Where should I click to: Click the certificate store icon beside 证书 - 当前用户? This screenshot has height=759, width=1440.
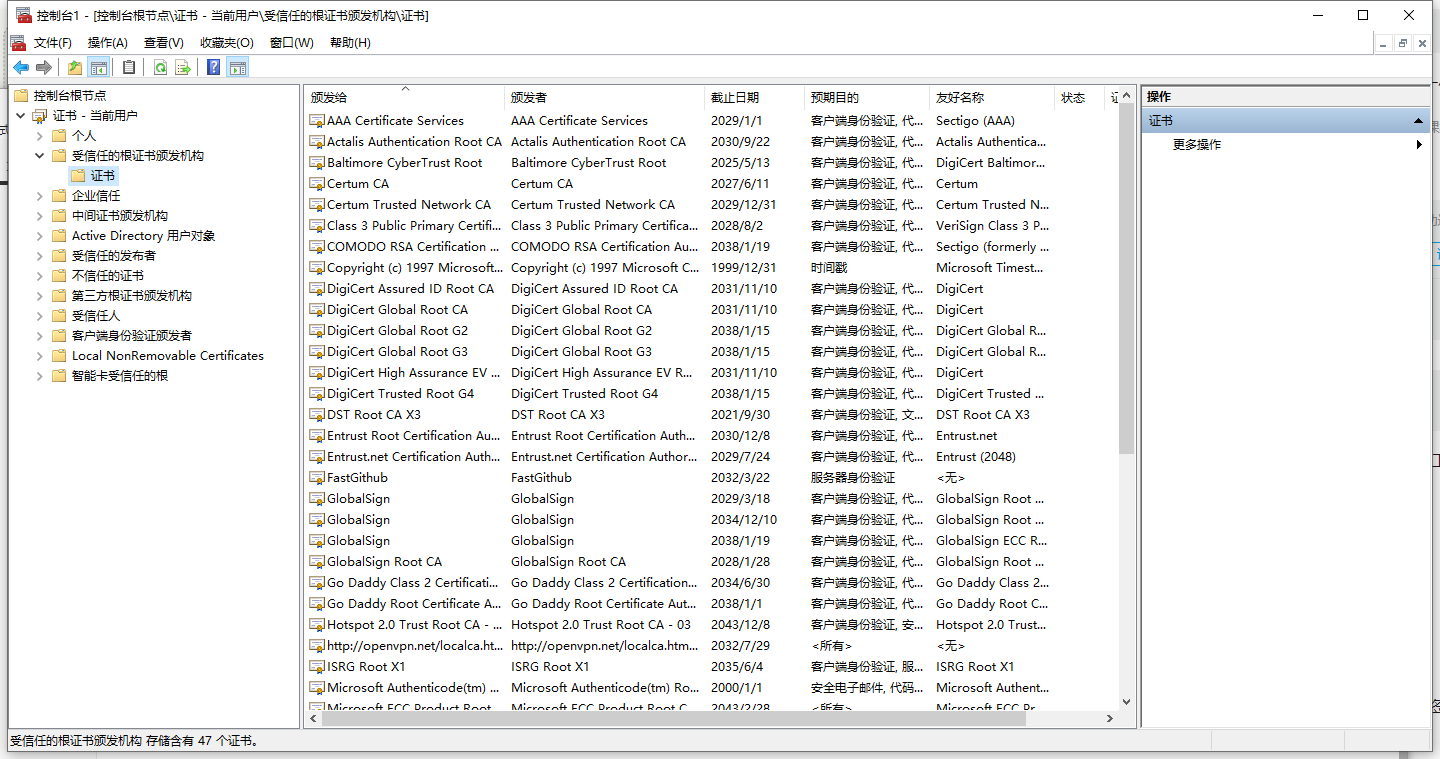(x=40, y=115)
